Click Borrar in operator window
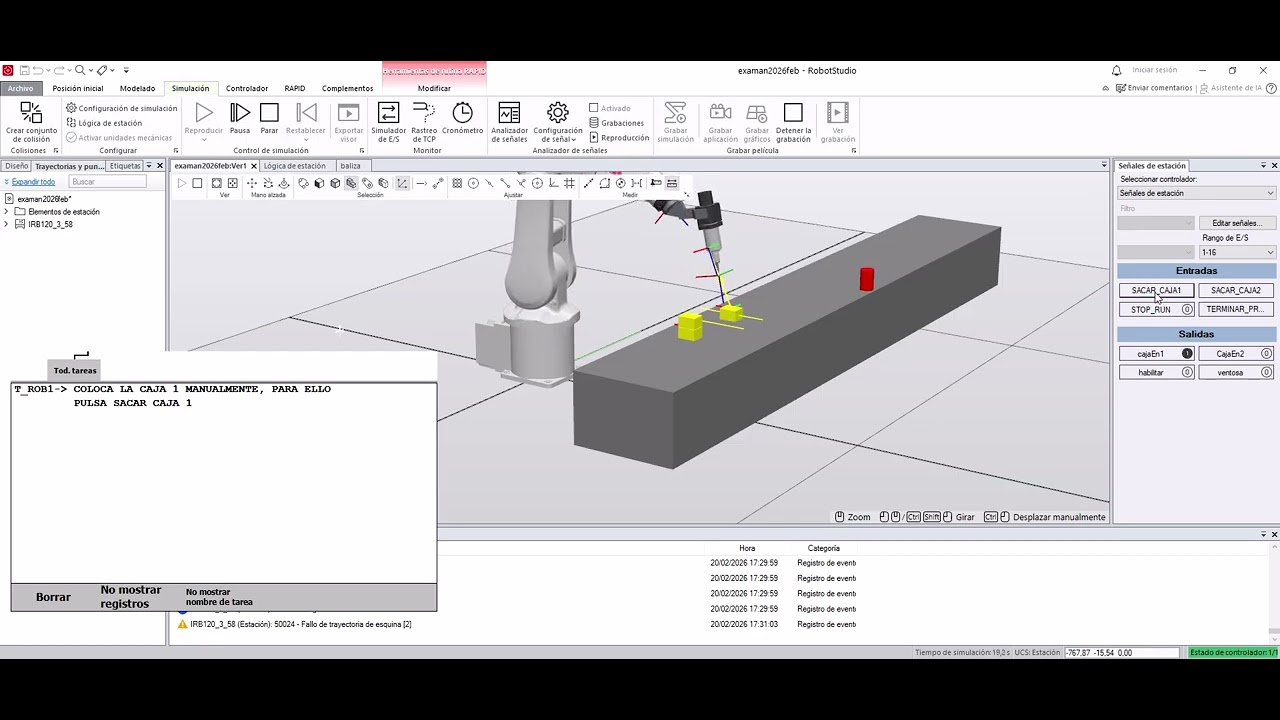The width and height of the screenshot is (1280, 720). coord(53,597)
